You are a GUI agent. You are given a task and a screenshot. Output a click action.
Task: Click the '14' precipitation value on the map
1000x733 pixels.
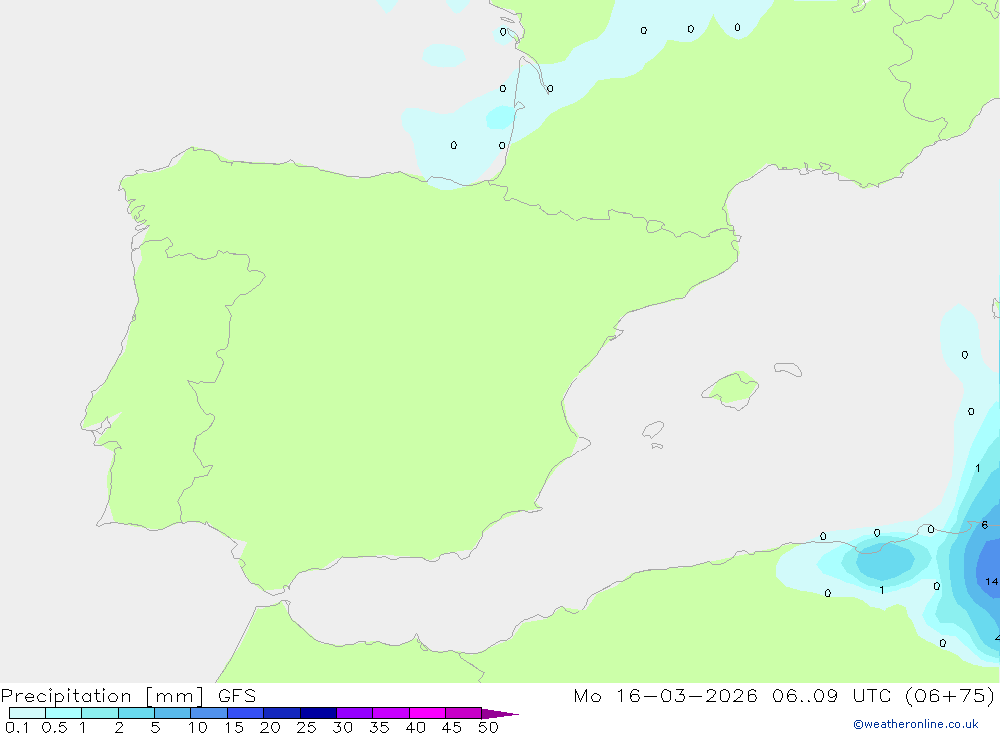(x=991, y=581)
